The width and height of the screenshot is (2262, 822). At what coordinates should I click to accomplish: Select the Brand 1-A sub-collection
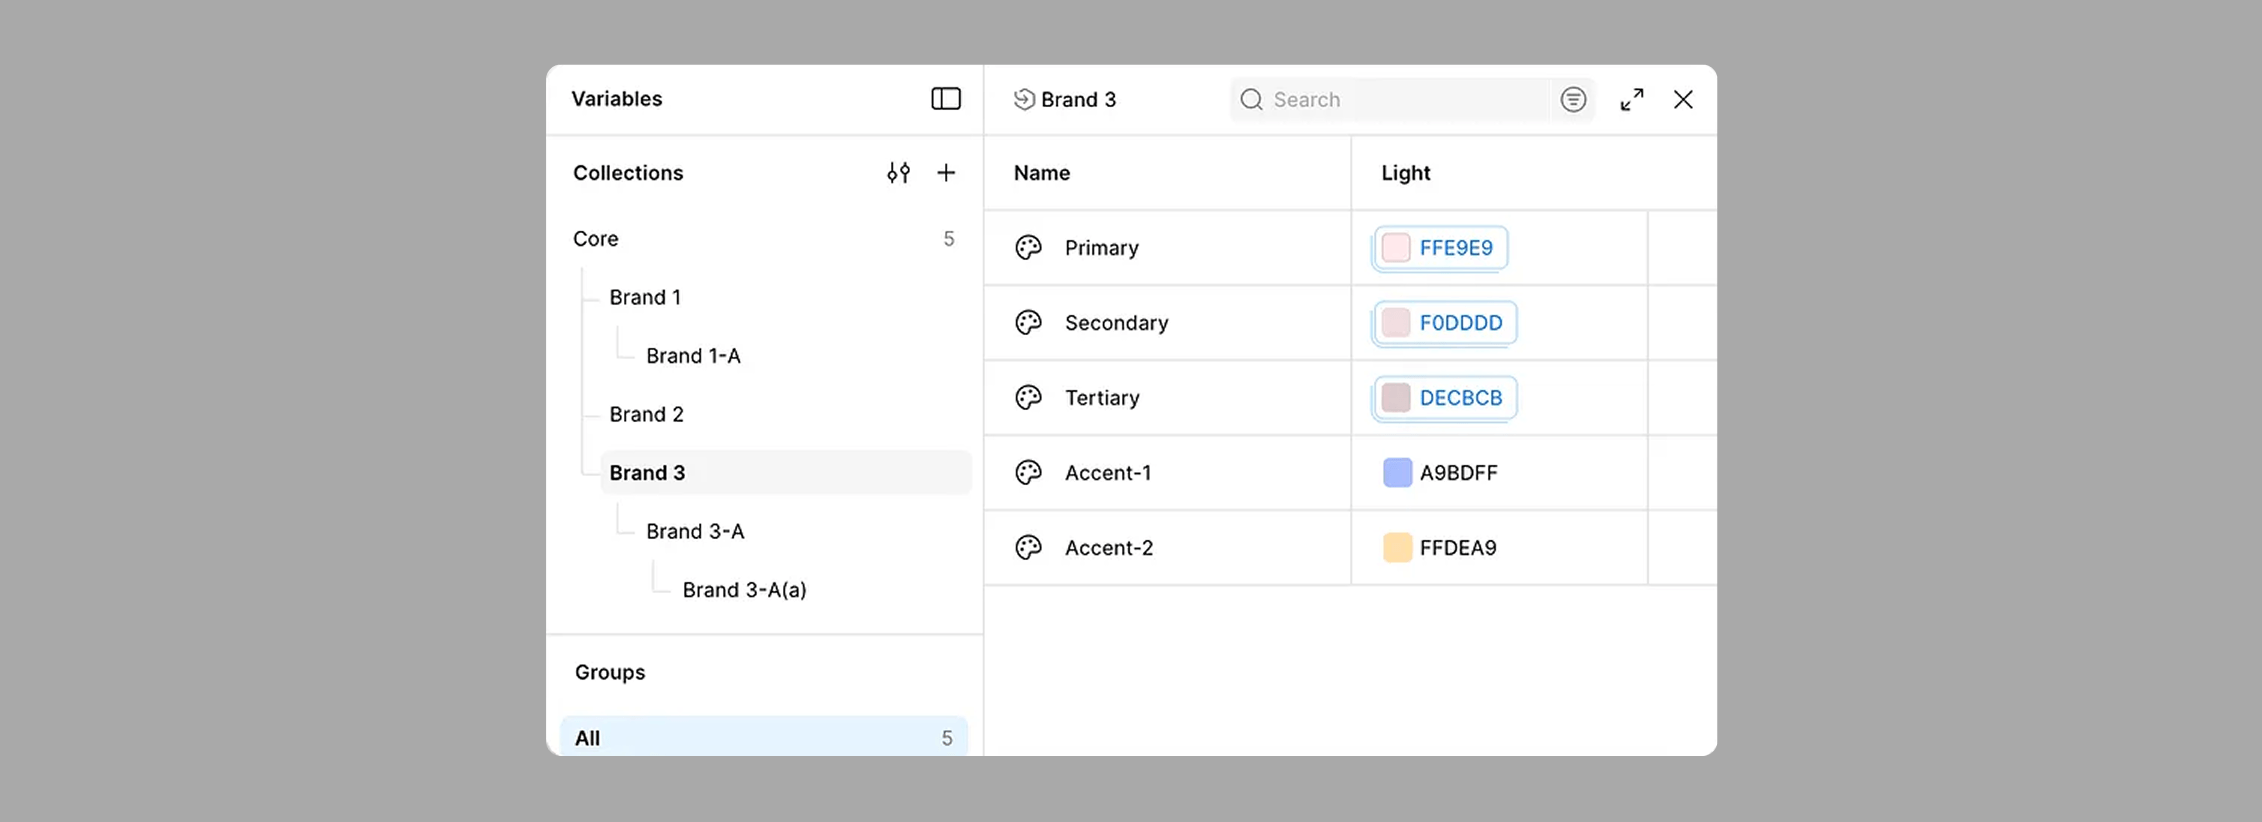(693, 356)
